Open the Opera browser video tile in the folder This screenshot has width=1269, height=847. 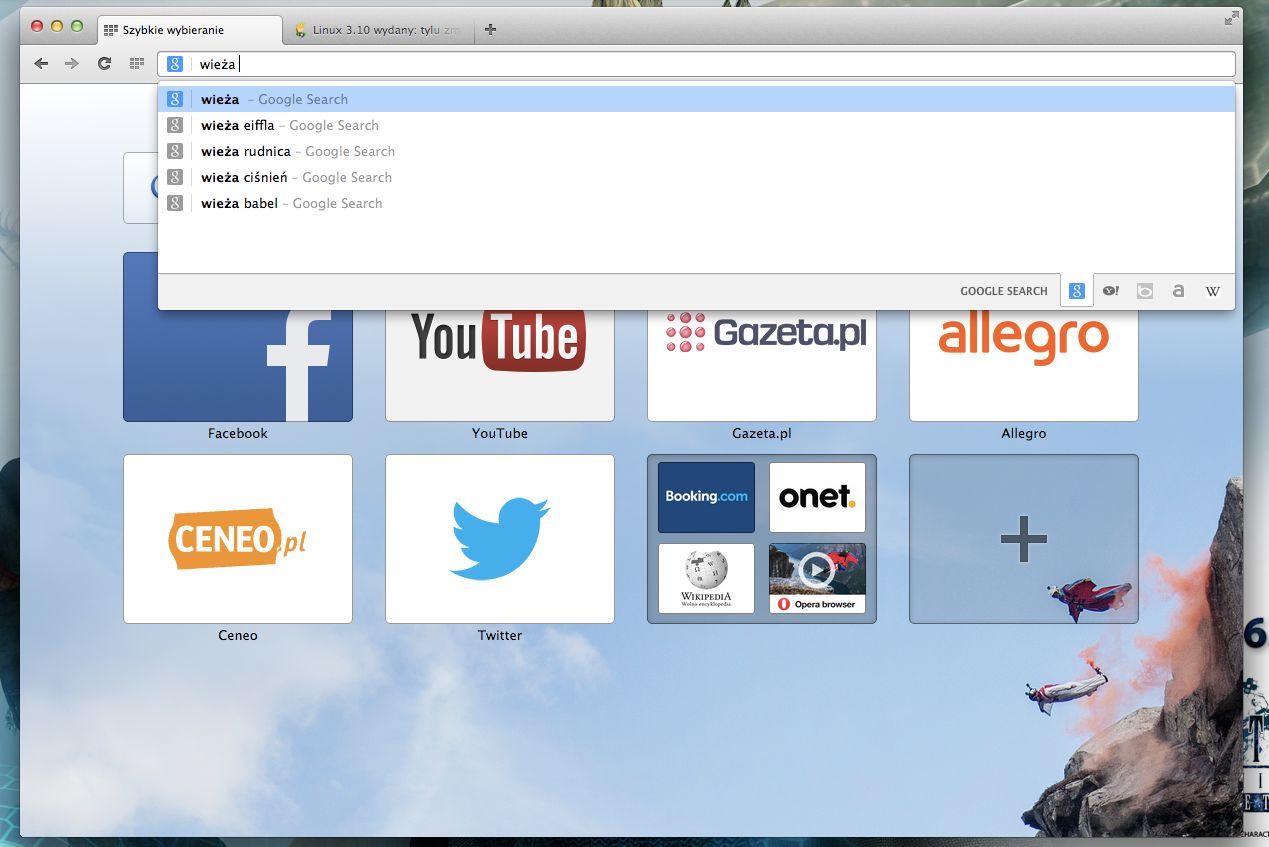817,578
